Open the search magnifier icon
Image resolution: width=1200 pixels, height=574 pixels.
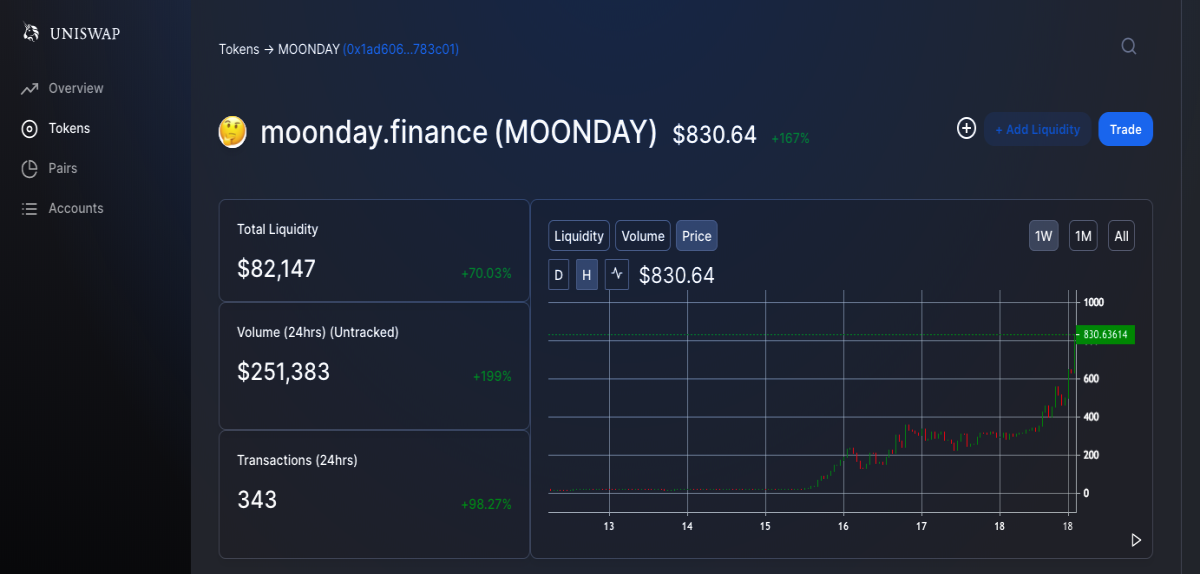tap(1129, 46)
